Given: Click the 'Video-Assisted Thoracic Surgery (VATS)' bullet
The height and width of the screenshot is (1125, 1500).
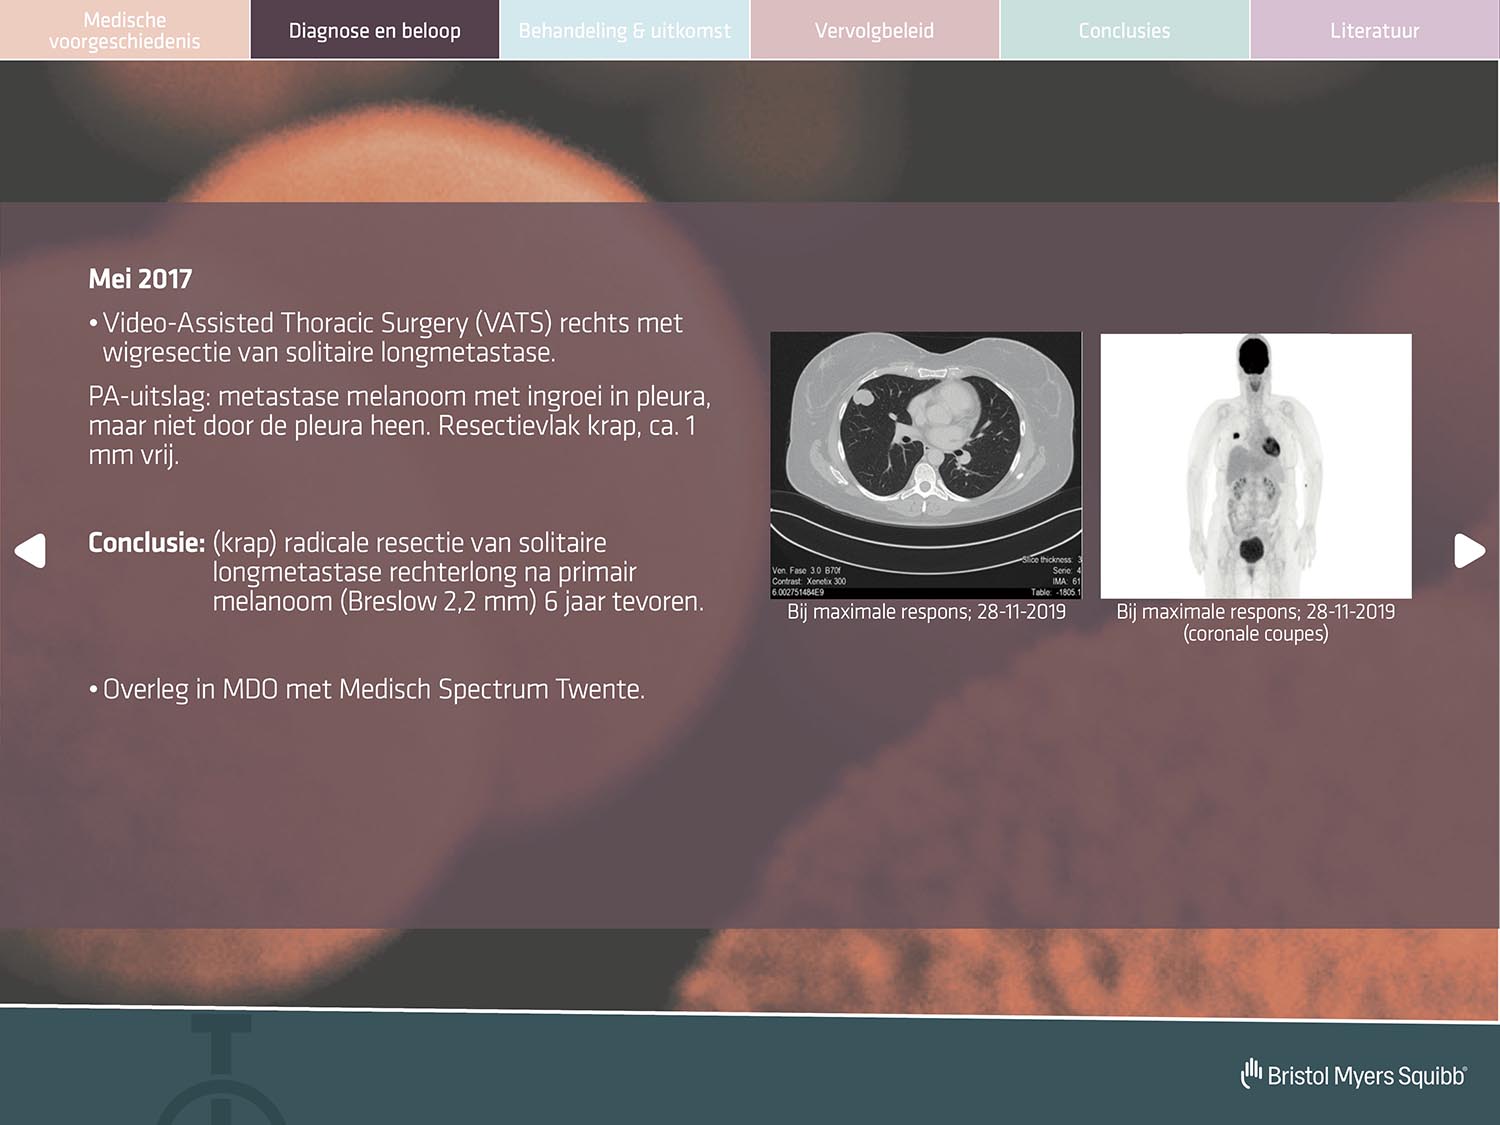Looking at the screenshot, I should [386, 338].
